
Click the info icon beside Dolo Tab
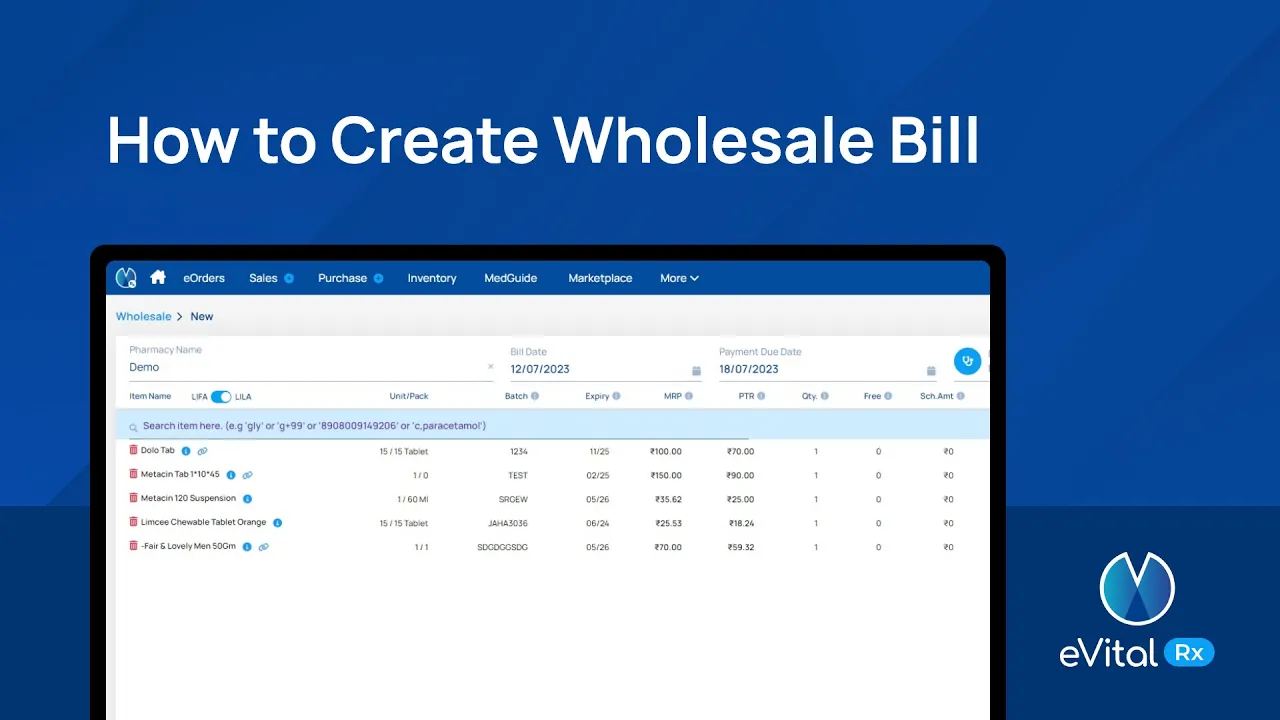[x=186, y=451]
